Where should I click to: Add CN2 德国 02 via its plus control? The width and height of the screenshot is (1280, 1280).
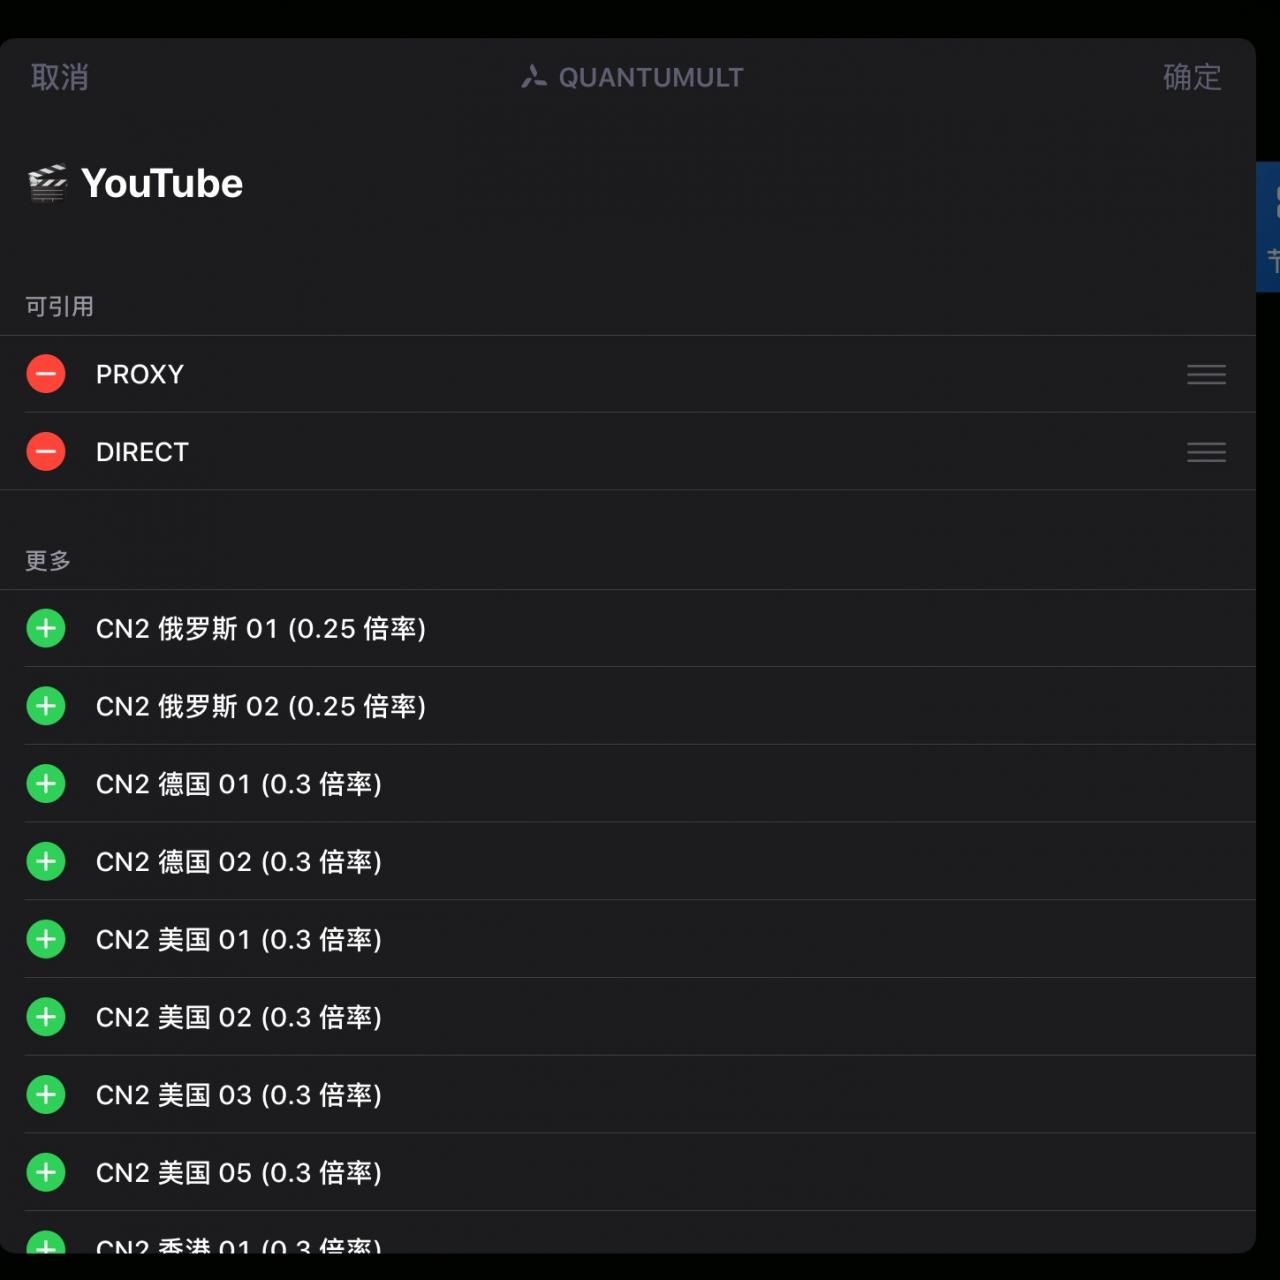point(45,861)
